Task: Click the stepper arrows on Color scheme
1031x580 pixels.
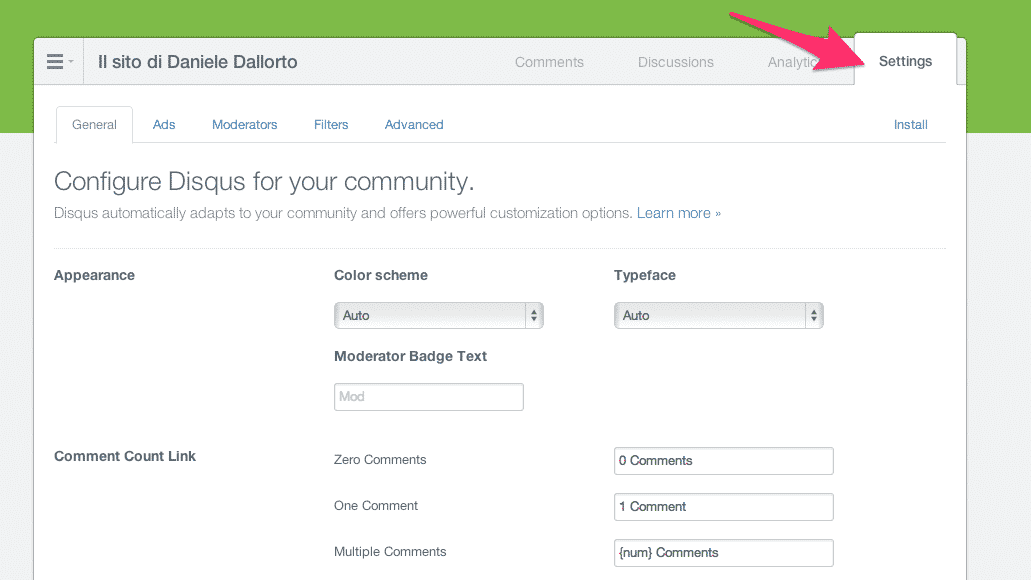Action: coord(534,316)
